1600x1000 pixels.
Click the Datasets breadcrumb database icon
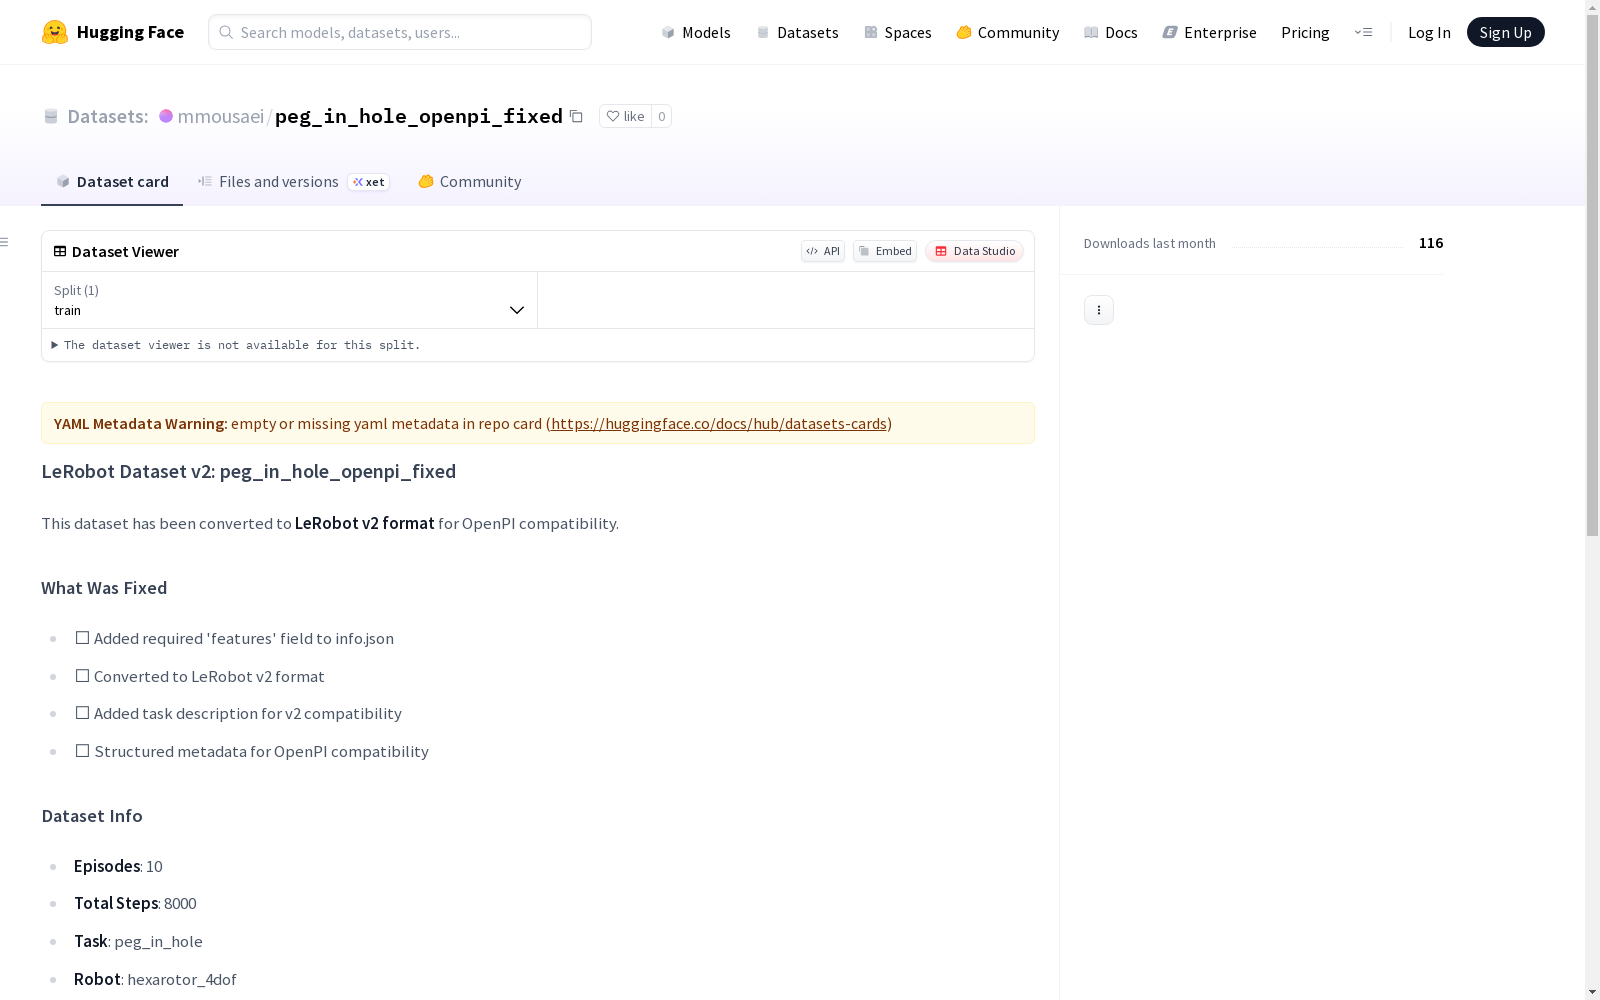[51, 116]
